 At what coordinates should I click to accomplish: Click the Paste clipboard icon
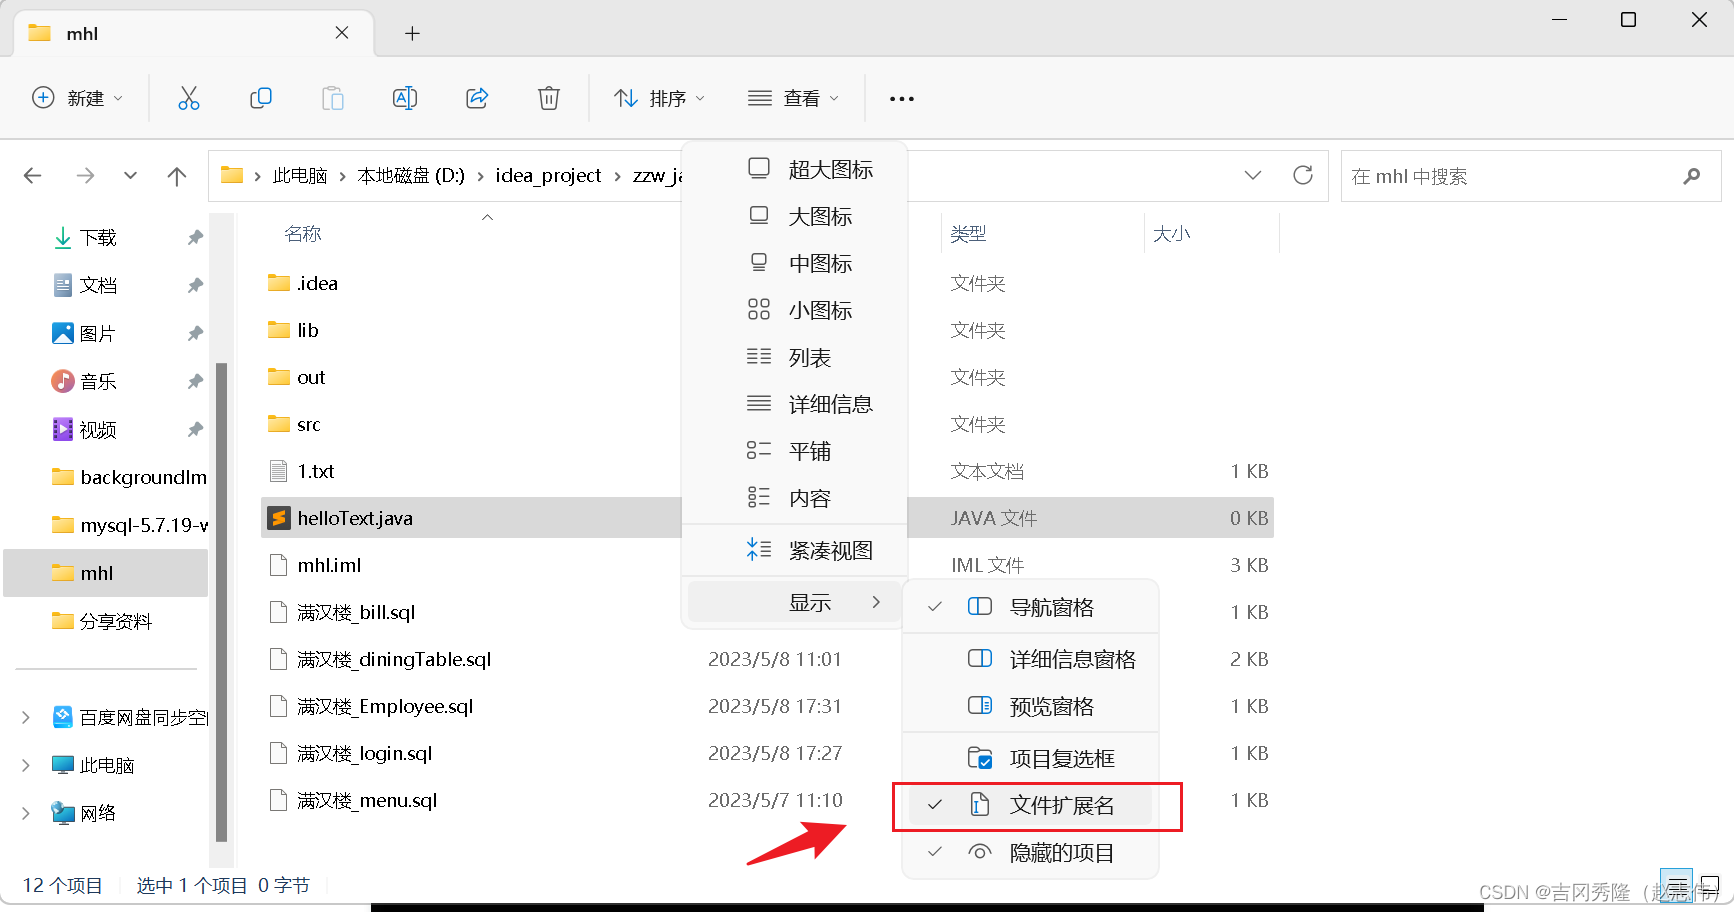(333, 98)
